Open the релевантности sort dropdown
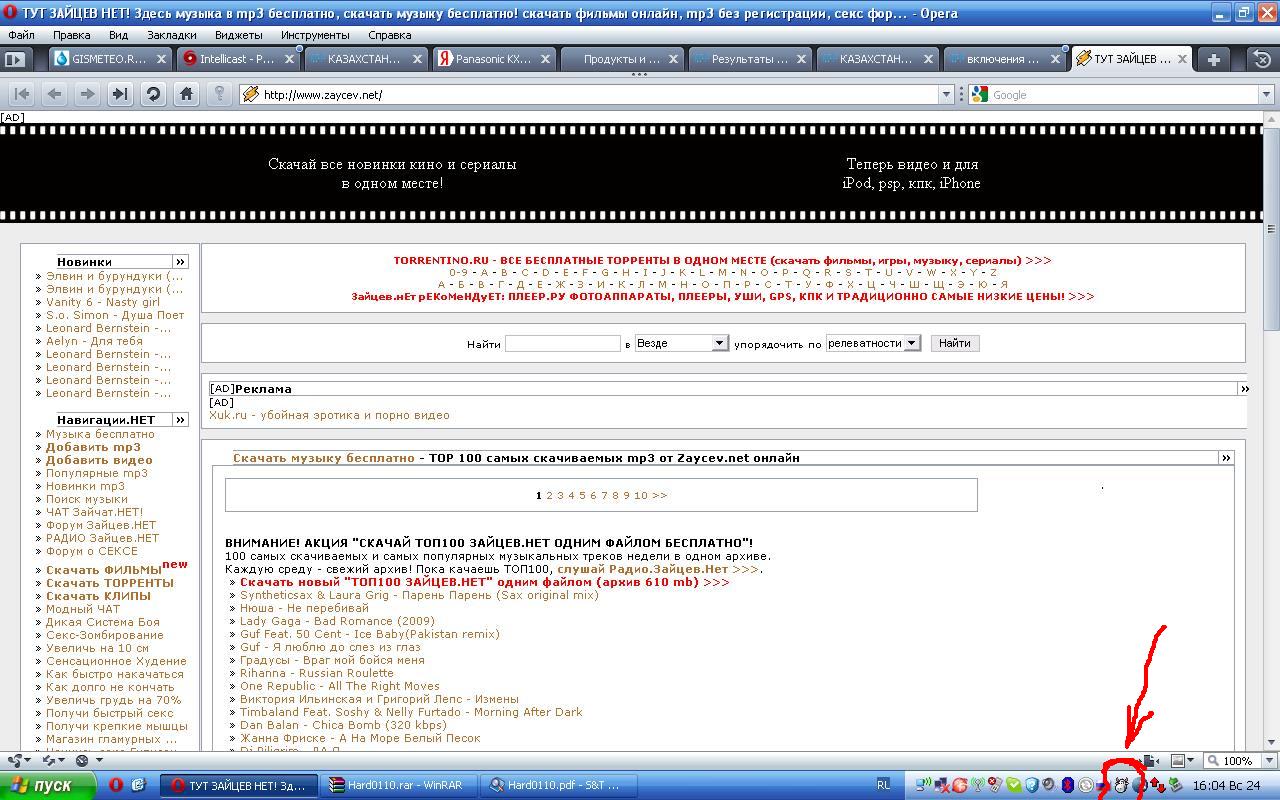1280x800 pixels. [x=872, y=343]
